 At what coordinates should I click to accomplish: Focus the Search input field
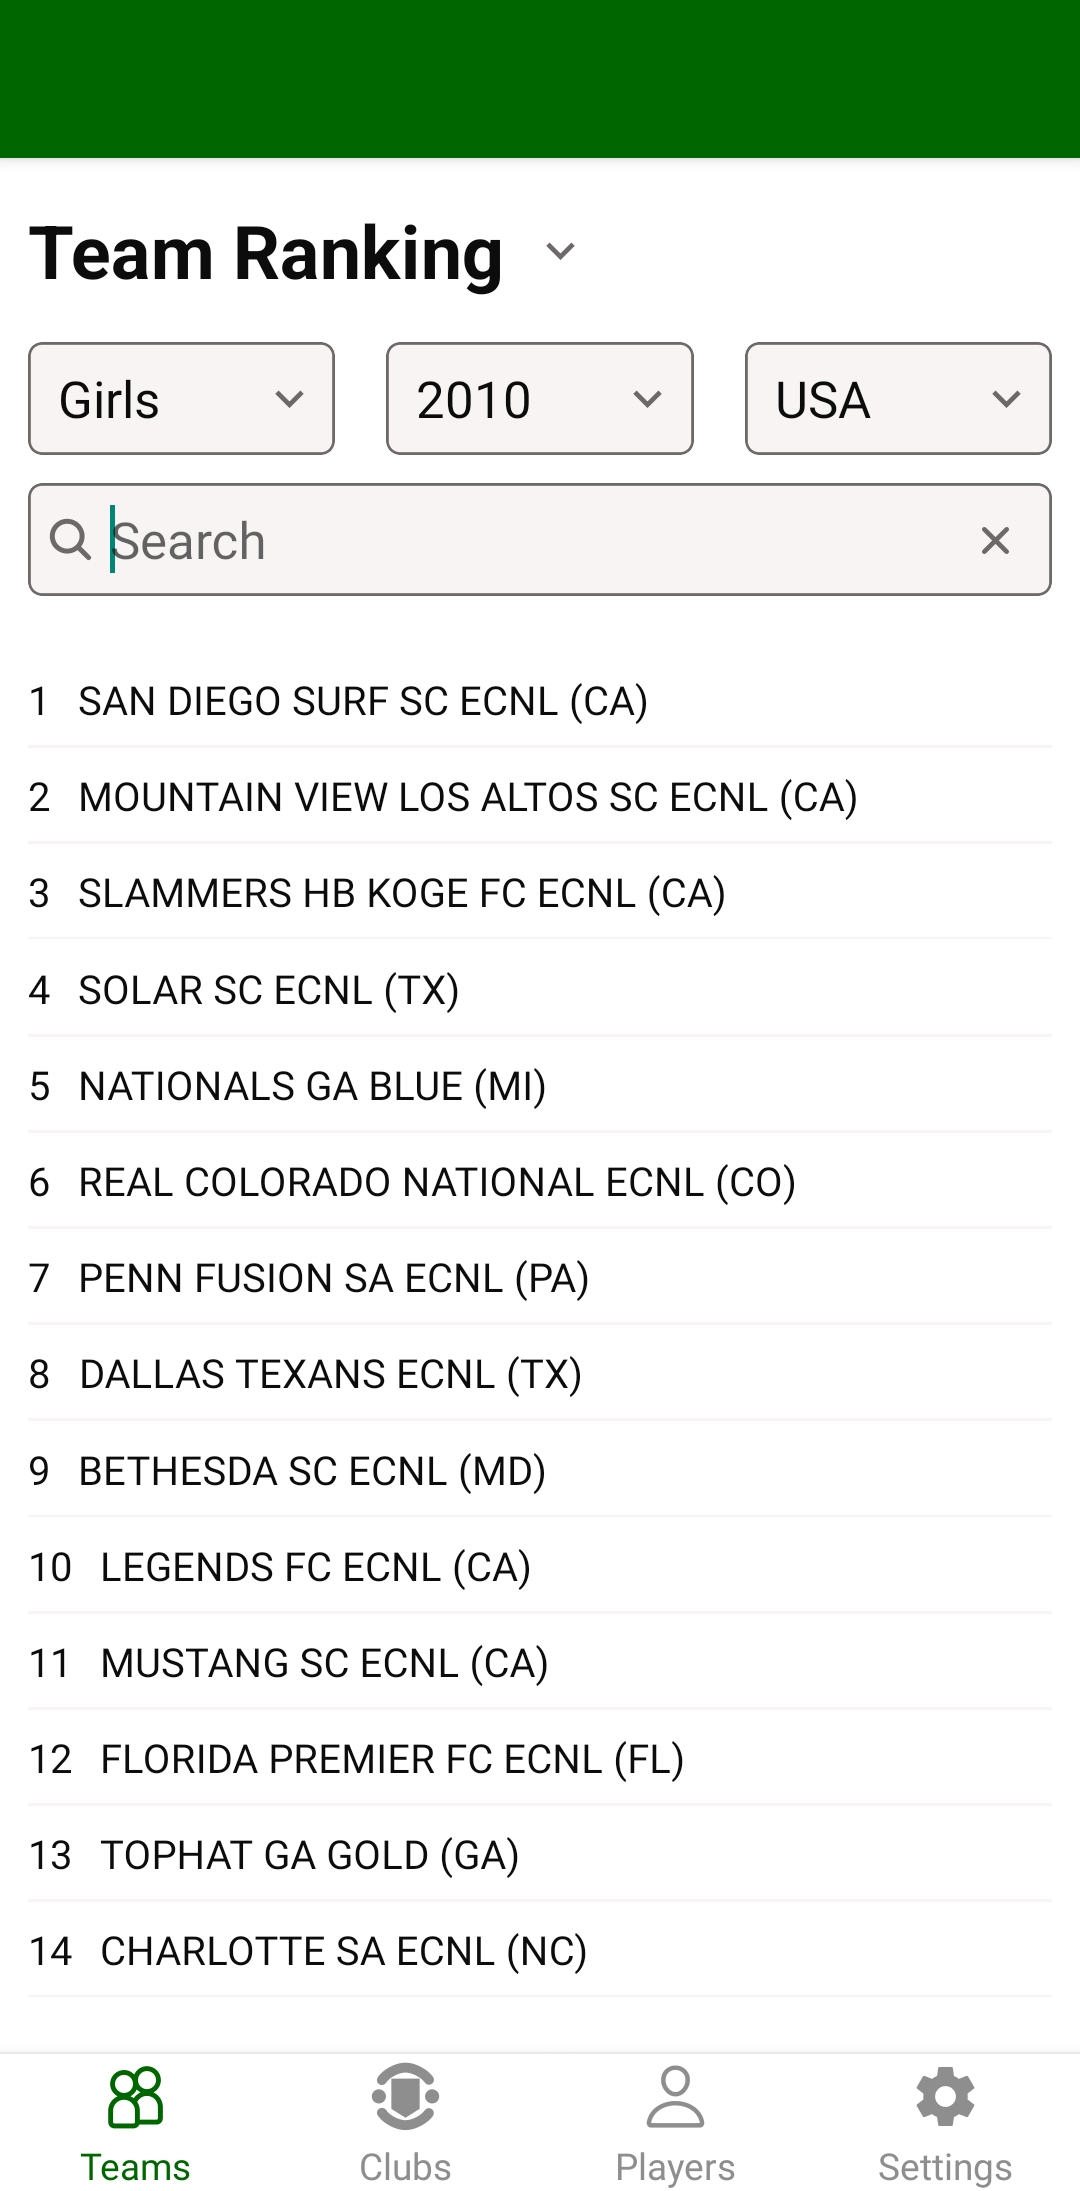(540, 540)
